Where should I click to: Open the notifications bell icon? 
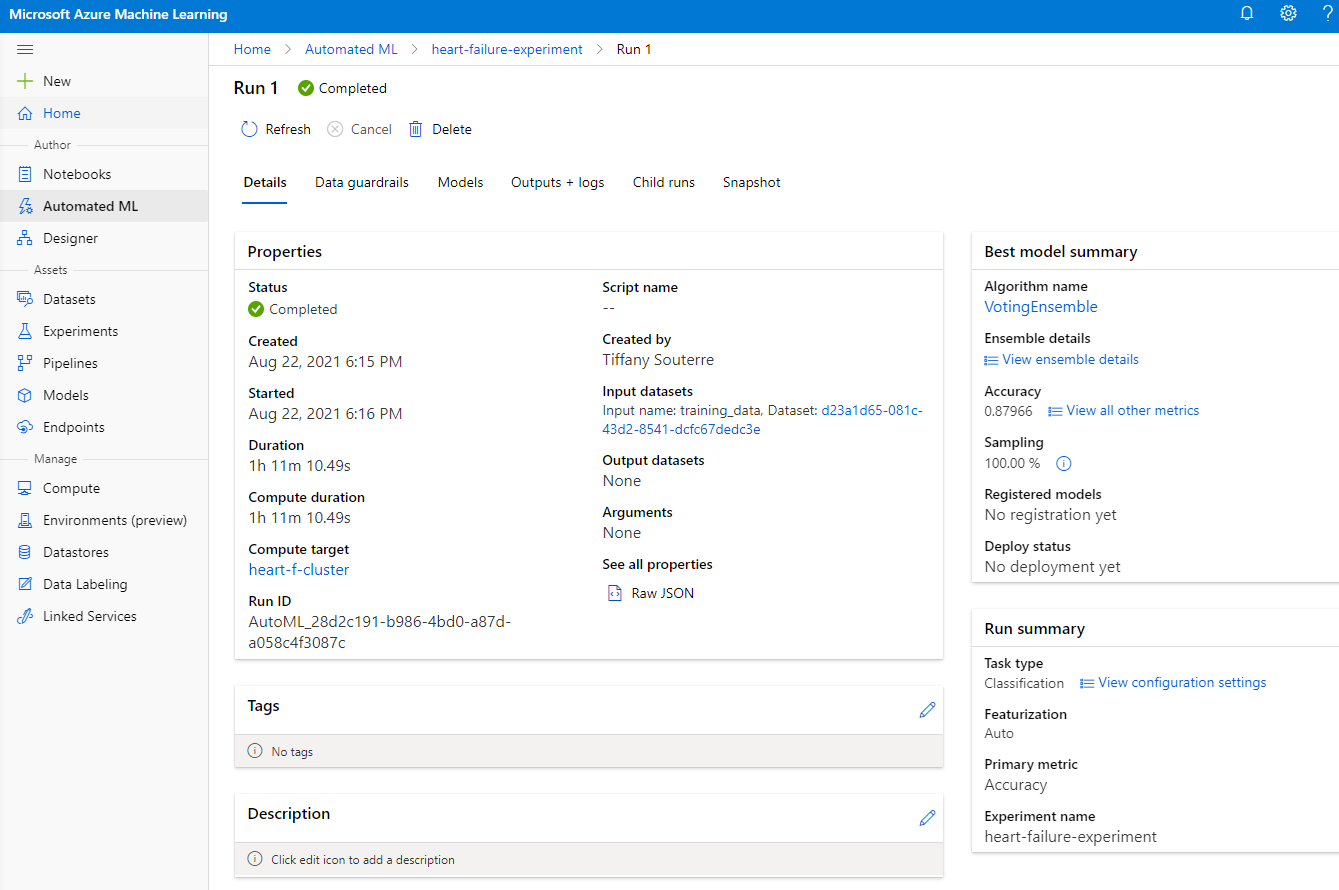tap(1247, 14)
